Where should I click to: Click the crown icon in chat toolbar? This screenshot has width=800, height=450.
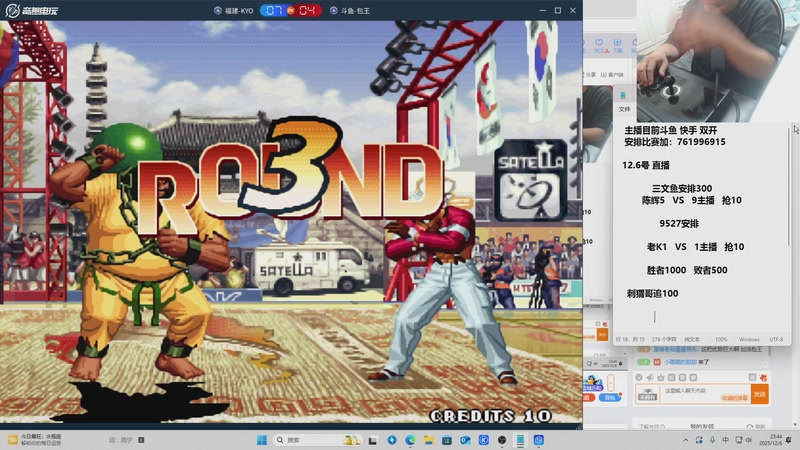click(x=661, y=378)
